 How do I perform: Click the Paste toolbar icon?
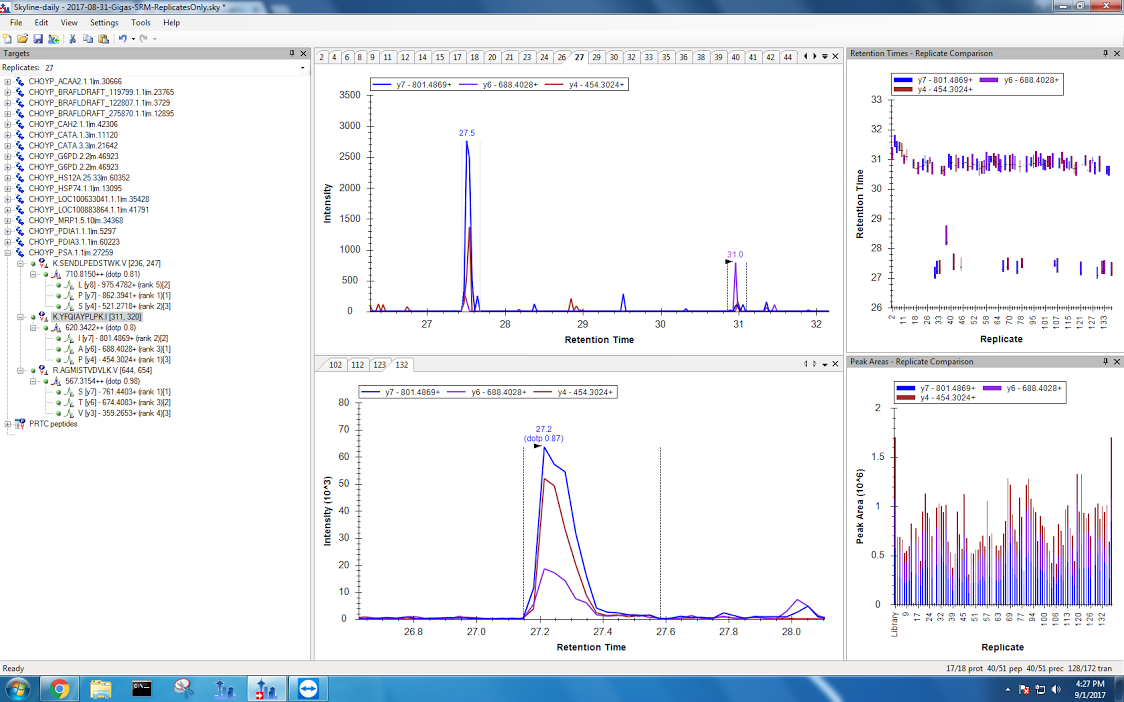coord(103,38)
